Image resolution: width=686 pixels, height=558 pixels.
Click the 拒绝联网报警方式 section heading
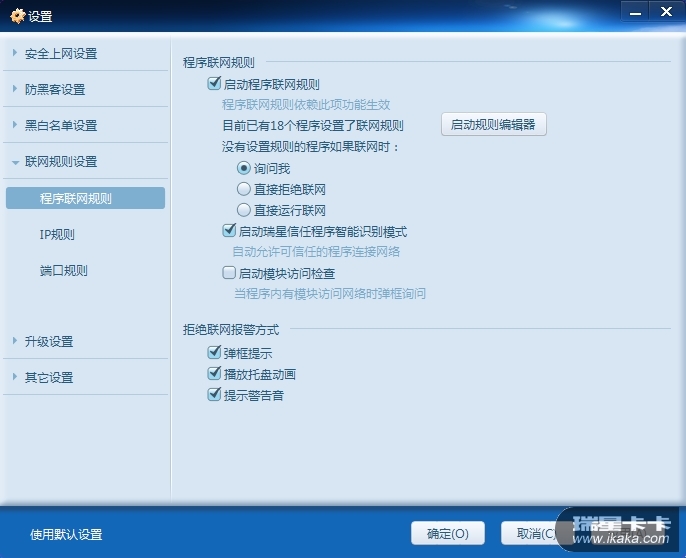[x=231, y=330]
